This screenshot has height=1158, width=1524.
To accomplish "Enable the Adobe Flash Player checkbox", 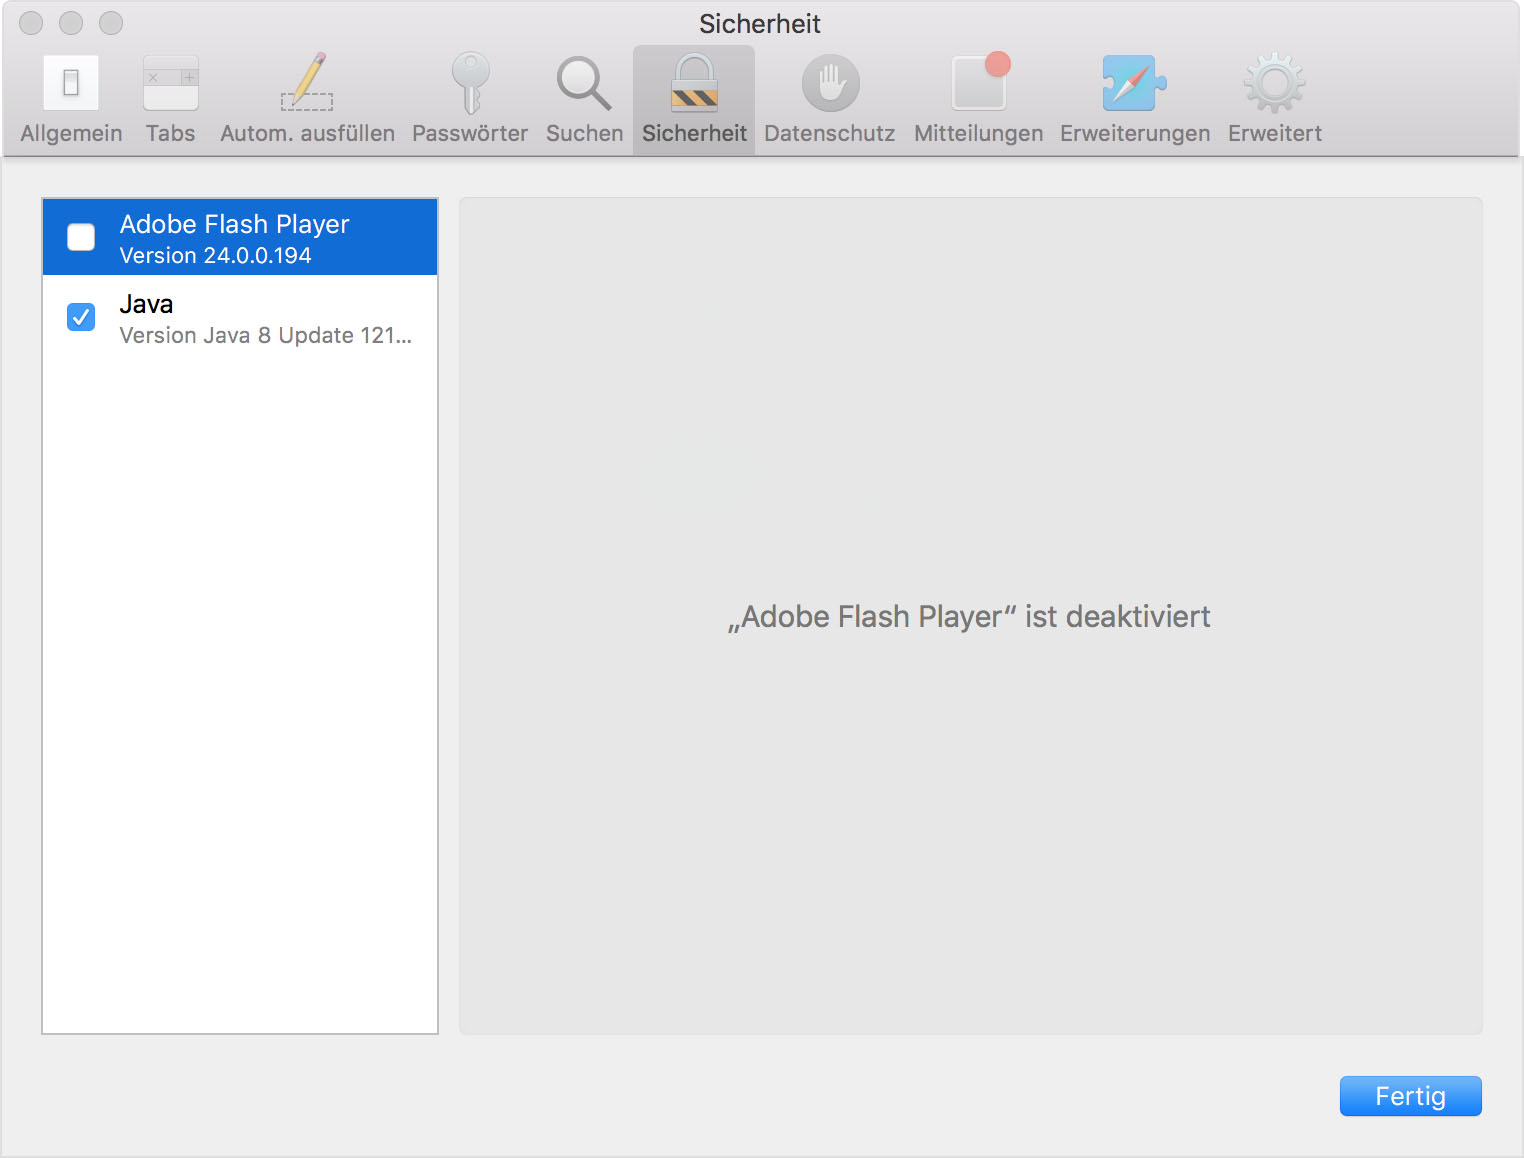I will click(x=81, y=237).
